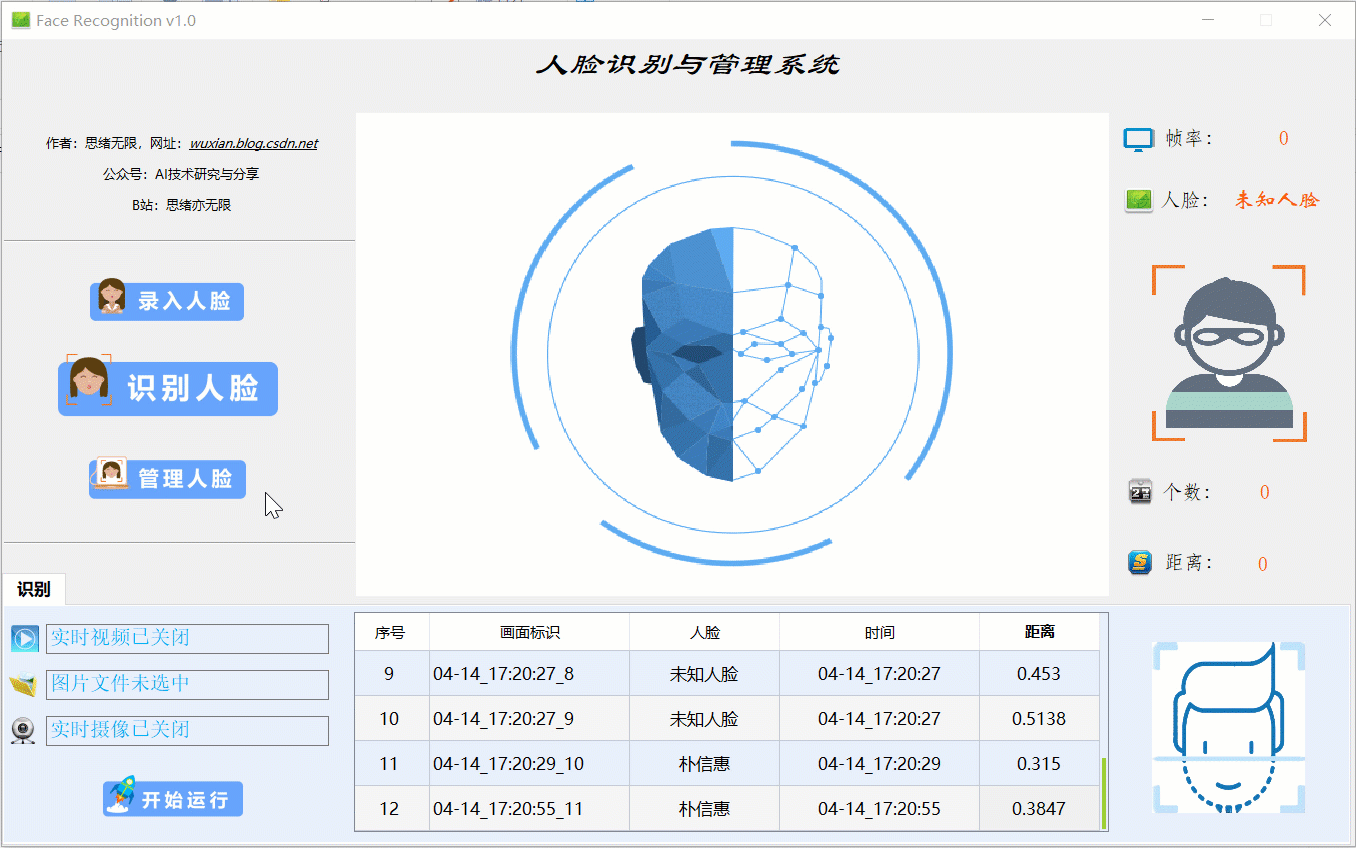Click 朴信惠 cell in row 12

click(x=705, y=808)
